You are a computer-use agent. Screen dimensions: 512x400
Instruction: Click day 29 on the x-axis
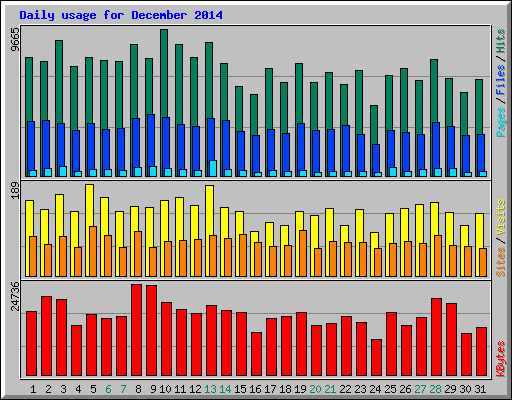click(x=450, y=389)
